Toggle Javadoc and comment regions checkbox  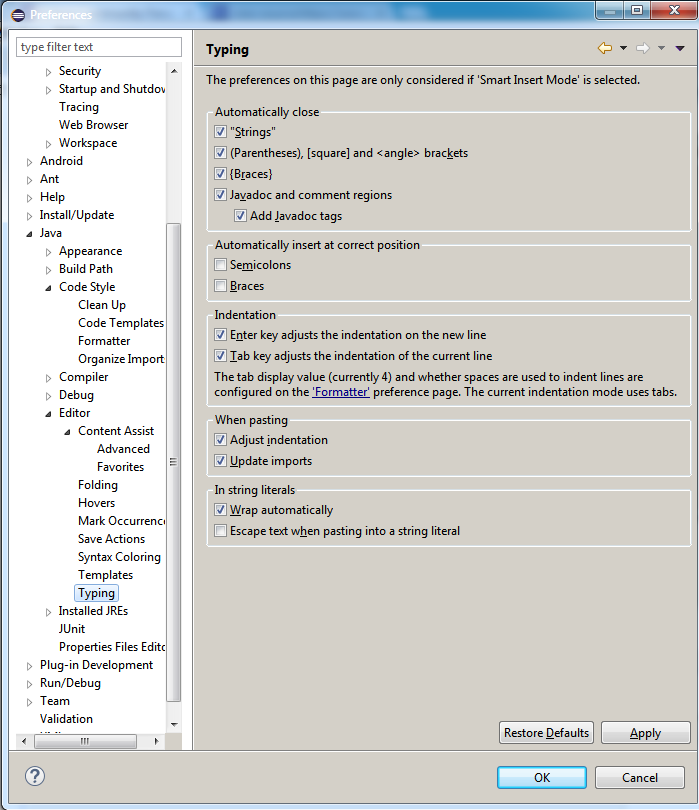(221, 195)
